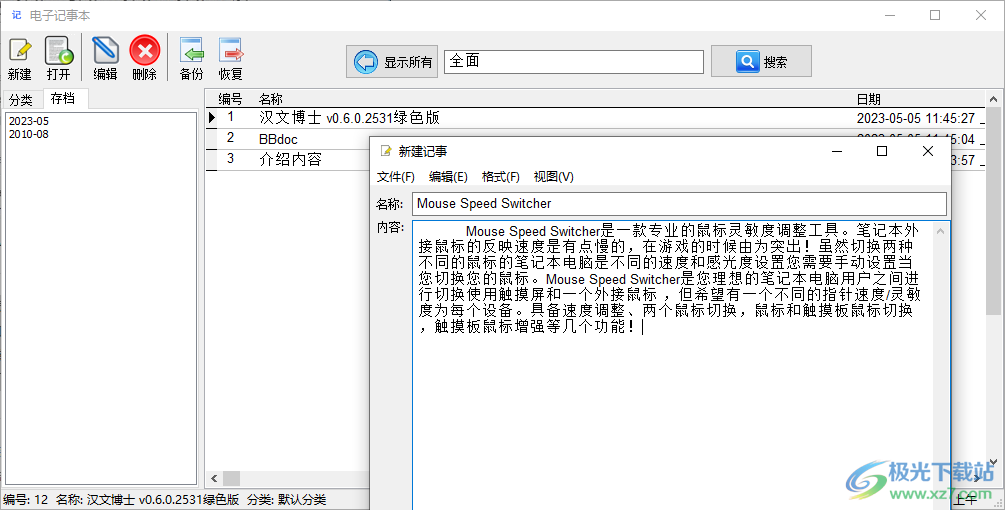Click the 搜索 search button
Screen dimensions: 1005x510
coord(761,62)
